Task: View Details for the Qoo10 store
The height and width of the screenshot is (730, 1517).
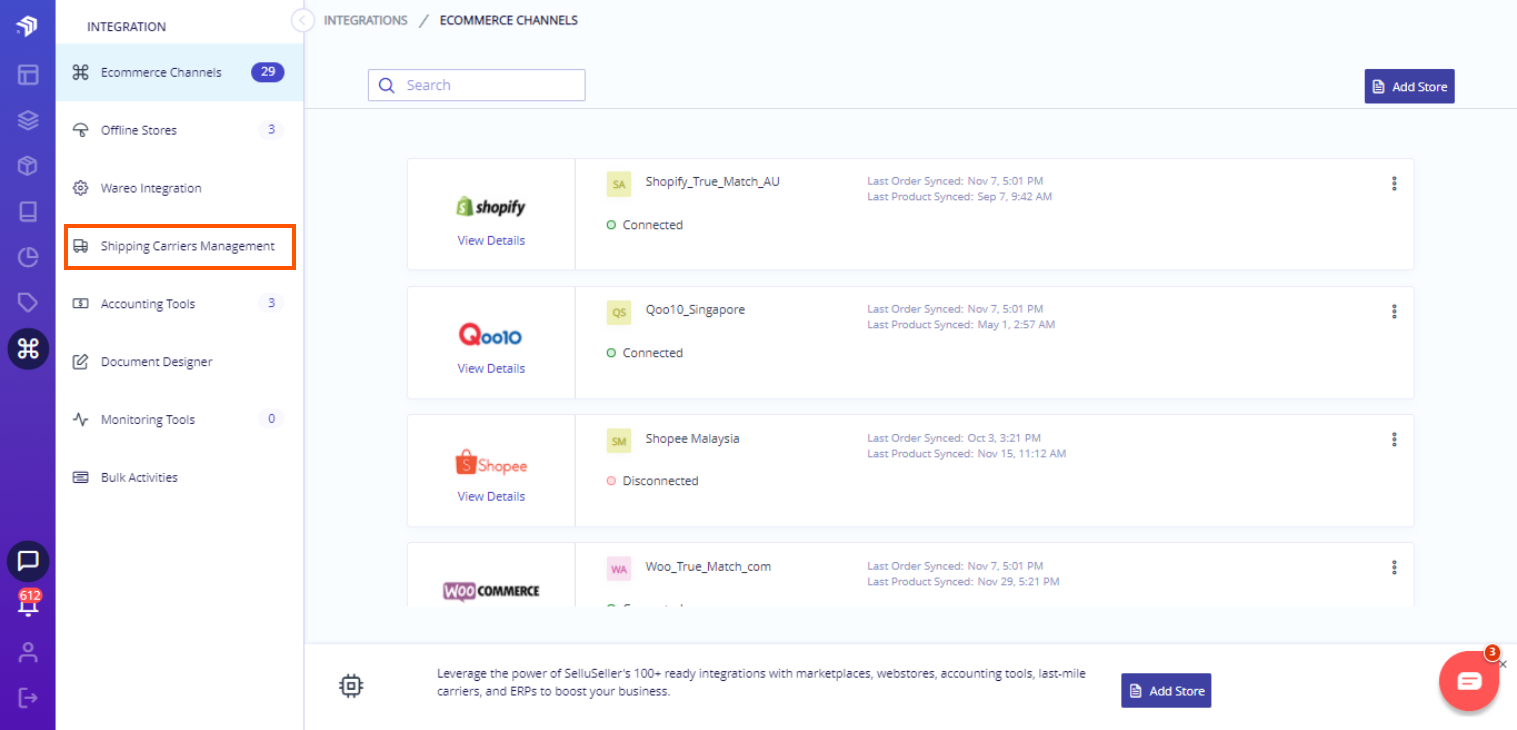Action: tap(491, 368)
